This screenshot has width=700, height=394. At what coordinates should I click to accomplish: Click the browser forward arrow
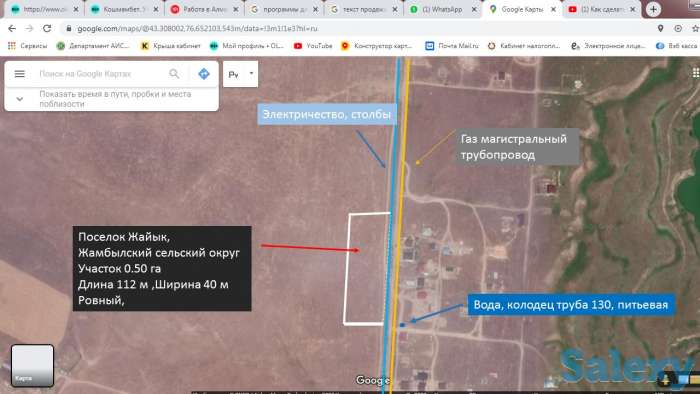coord(29,28)
